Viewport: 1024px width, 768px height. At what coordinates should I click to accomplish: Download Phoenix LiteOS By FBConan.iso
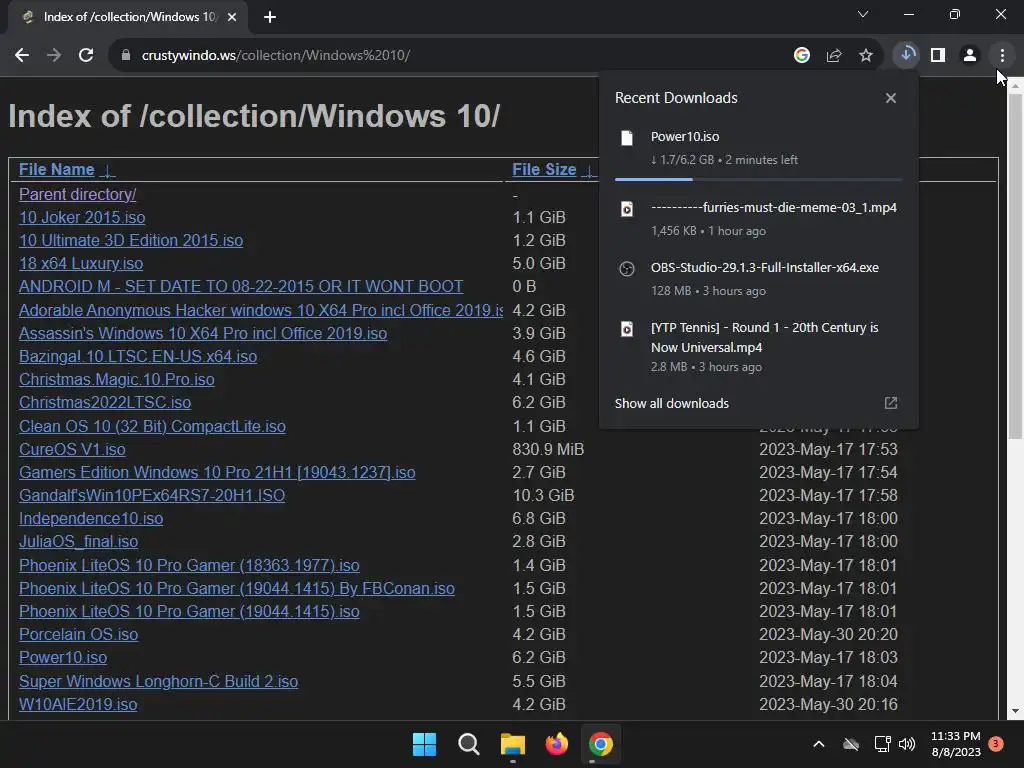point(236,588)
